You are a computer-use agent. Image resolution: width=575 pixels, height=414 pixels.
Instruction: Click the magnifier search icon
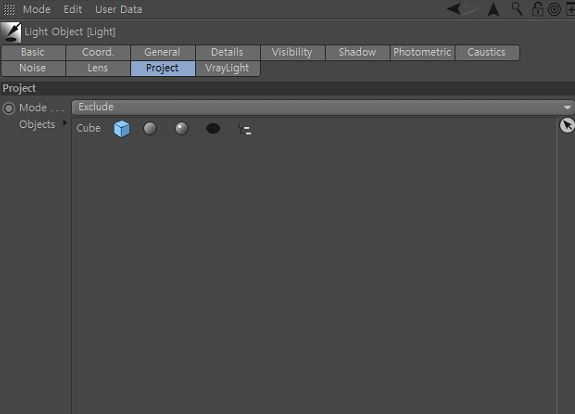pos(517,9)
